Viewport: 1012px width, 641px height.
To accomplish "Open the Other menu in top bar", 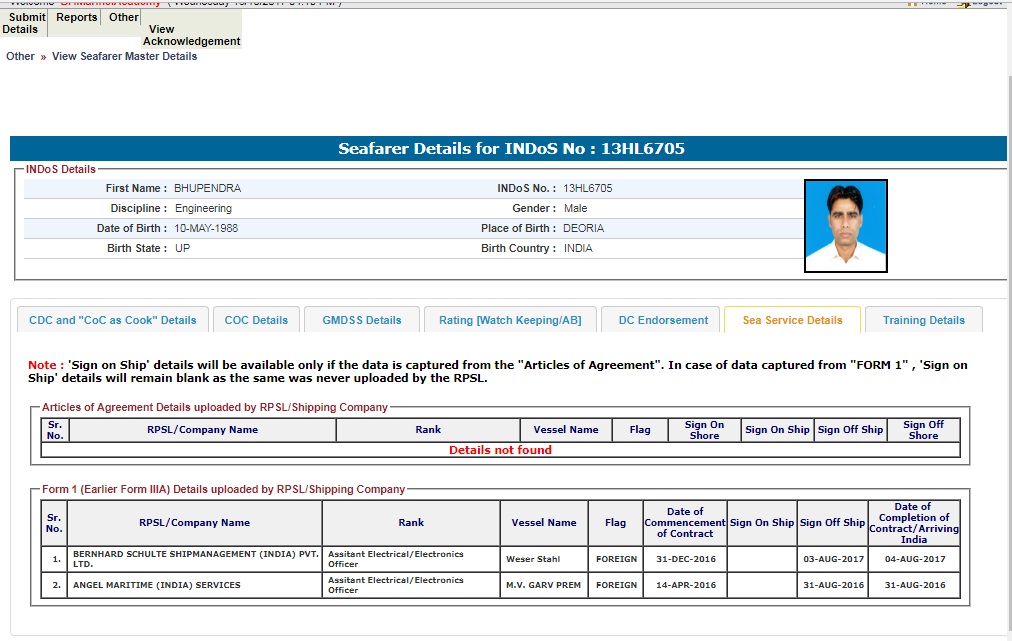I will (124, 17).
